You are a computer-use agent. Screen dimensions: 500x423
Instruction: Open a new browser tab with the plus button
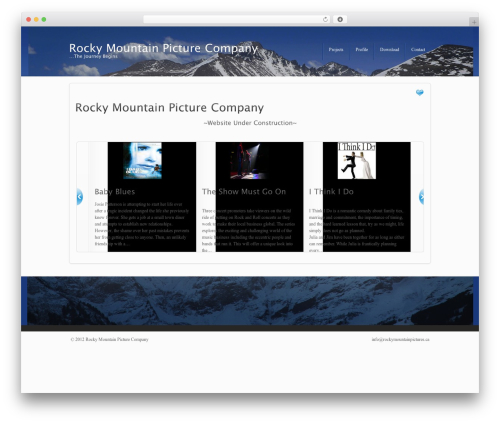pyautogui.click(x=474, y=22)
